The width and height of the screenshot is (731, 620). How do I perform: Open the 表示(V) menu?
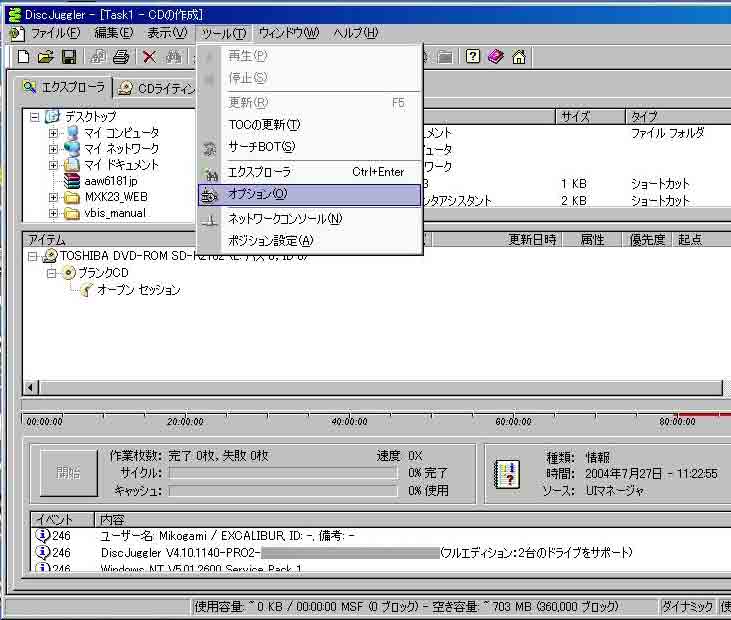[167, 33]
